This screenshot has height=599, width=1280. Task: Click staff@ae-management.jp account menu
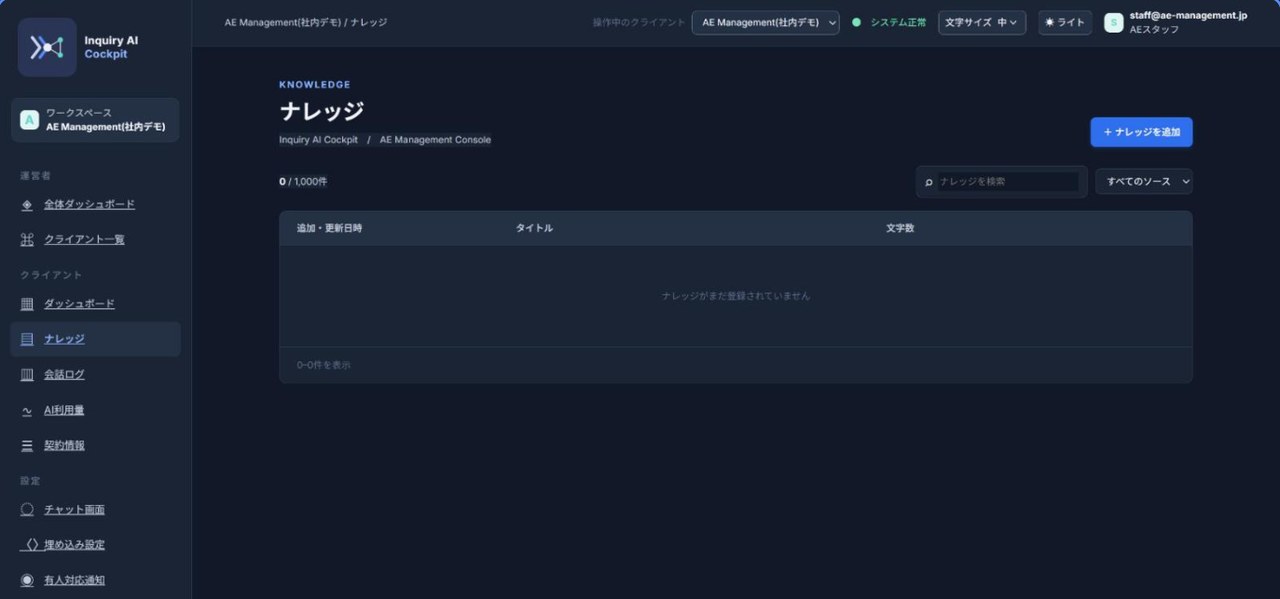tap(1176, 22)
